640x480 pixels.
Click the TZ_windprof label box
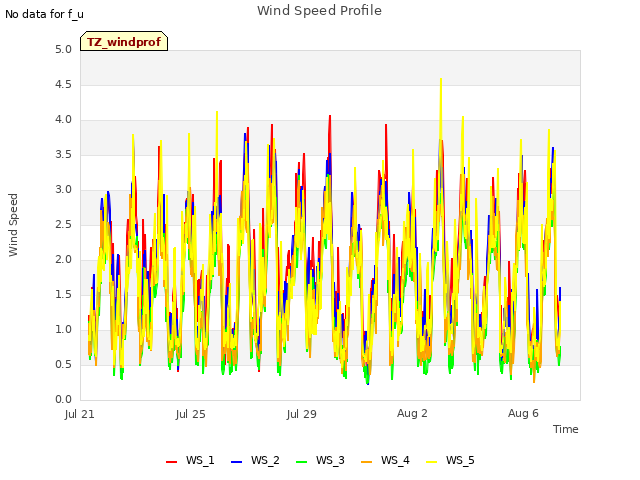point(124,41)
